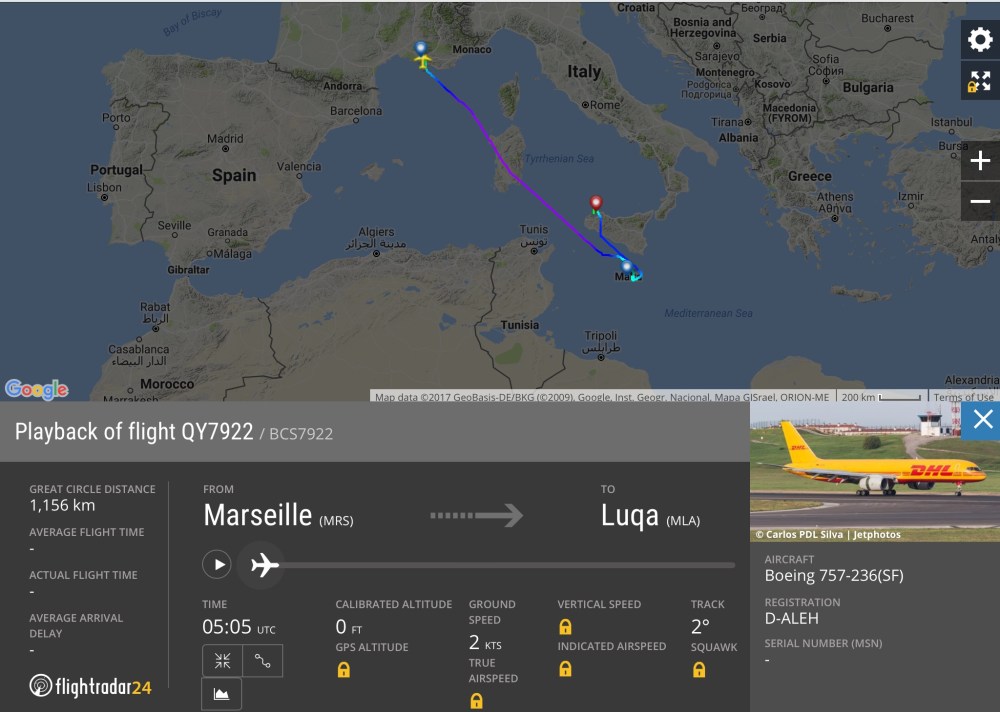Show altitude graph chart button
The width and height of the screenshot is (1000, 712).
point(222,693)
